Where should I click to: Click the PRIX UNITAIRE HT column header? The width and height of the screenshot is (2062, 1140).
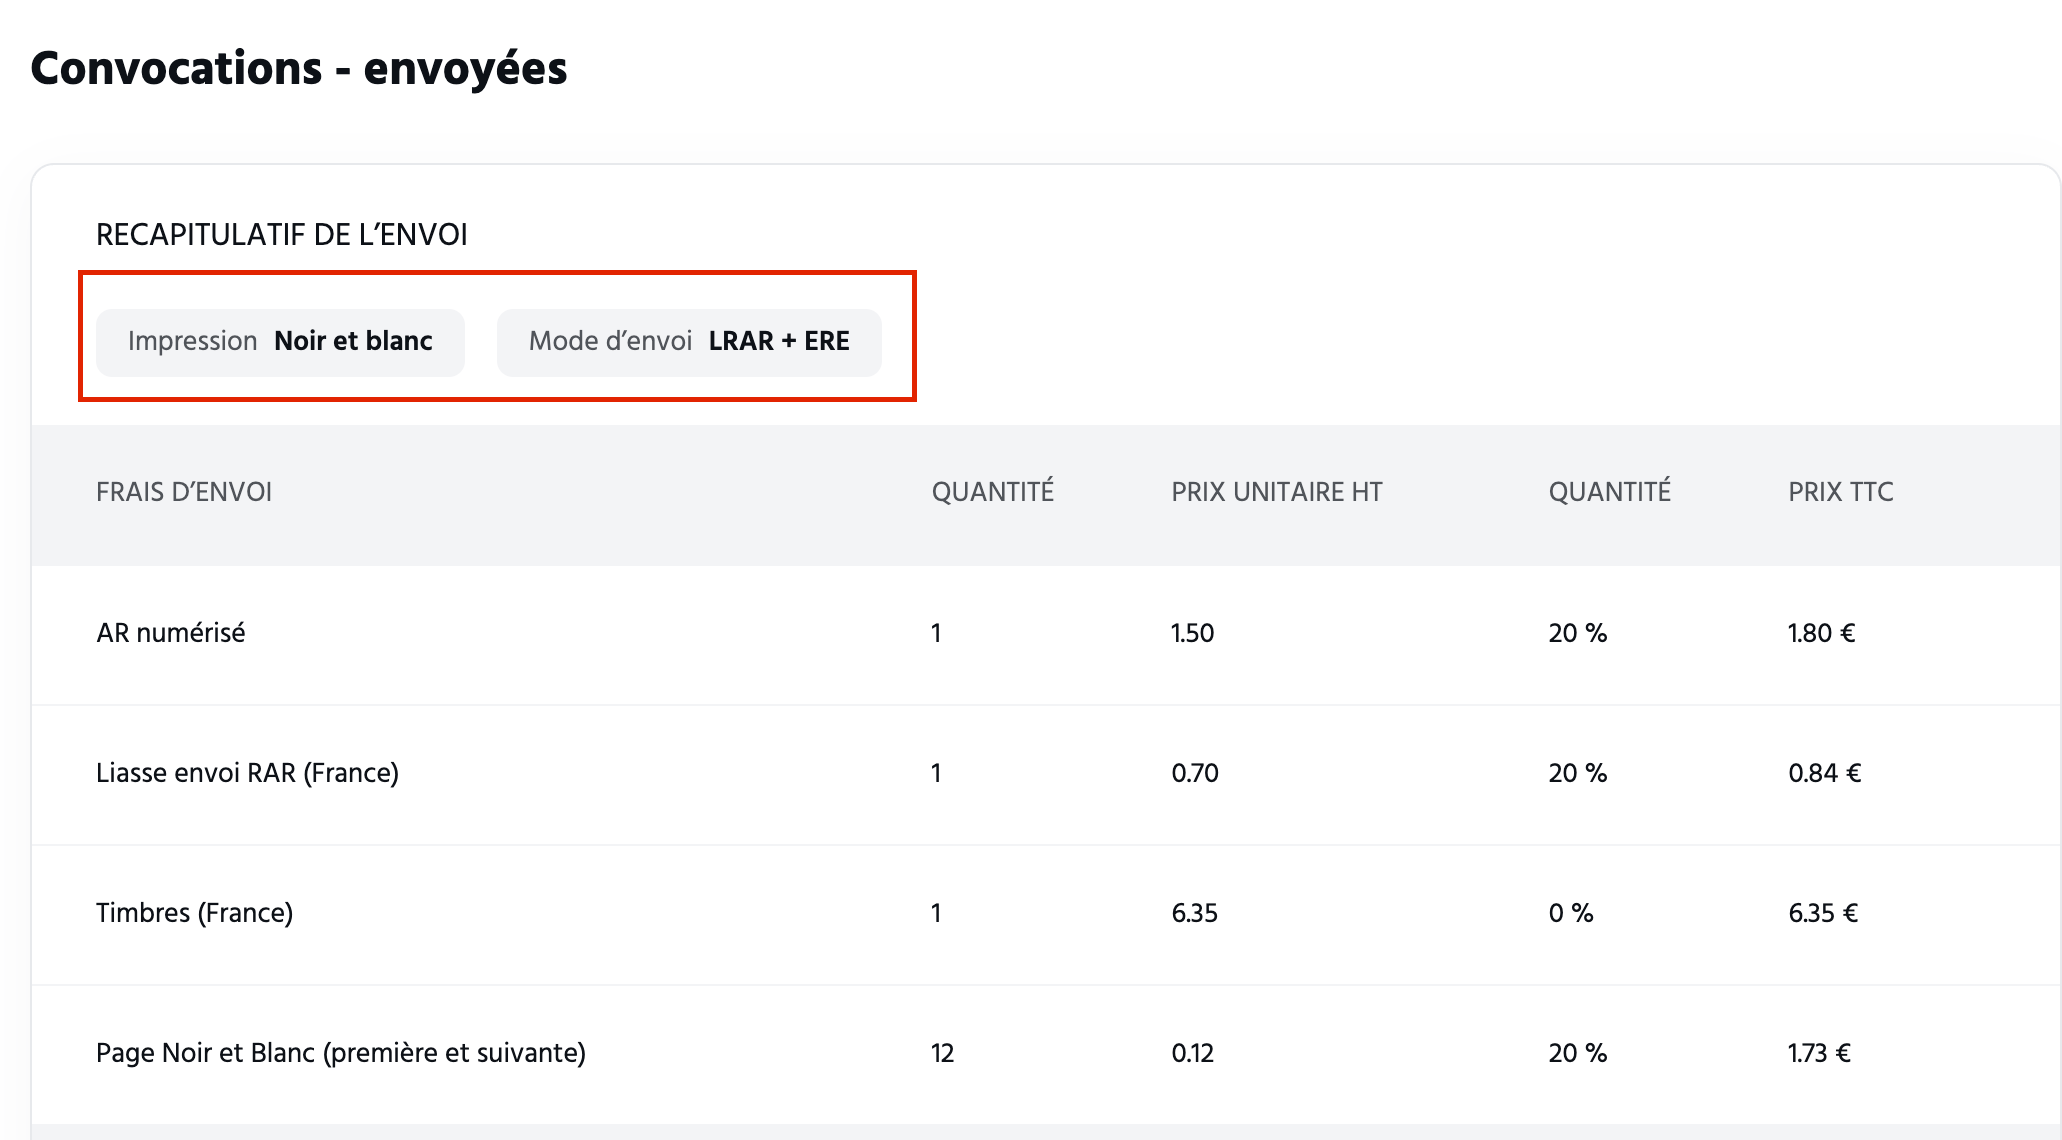1277,492
